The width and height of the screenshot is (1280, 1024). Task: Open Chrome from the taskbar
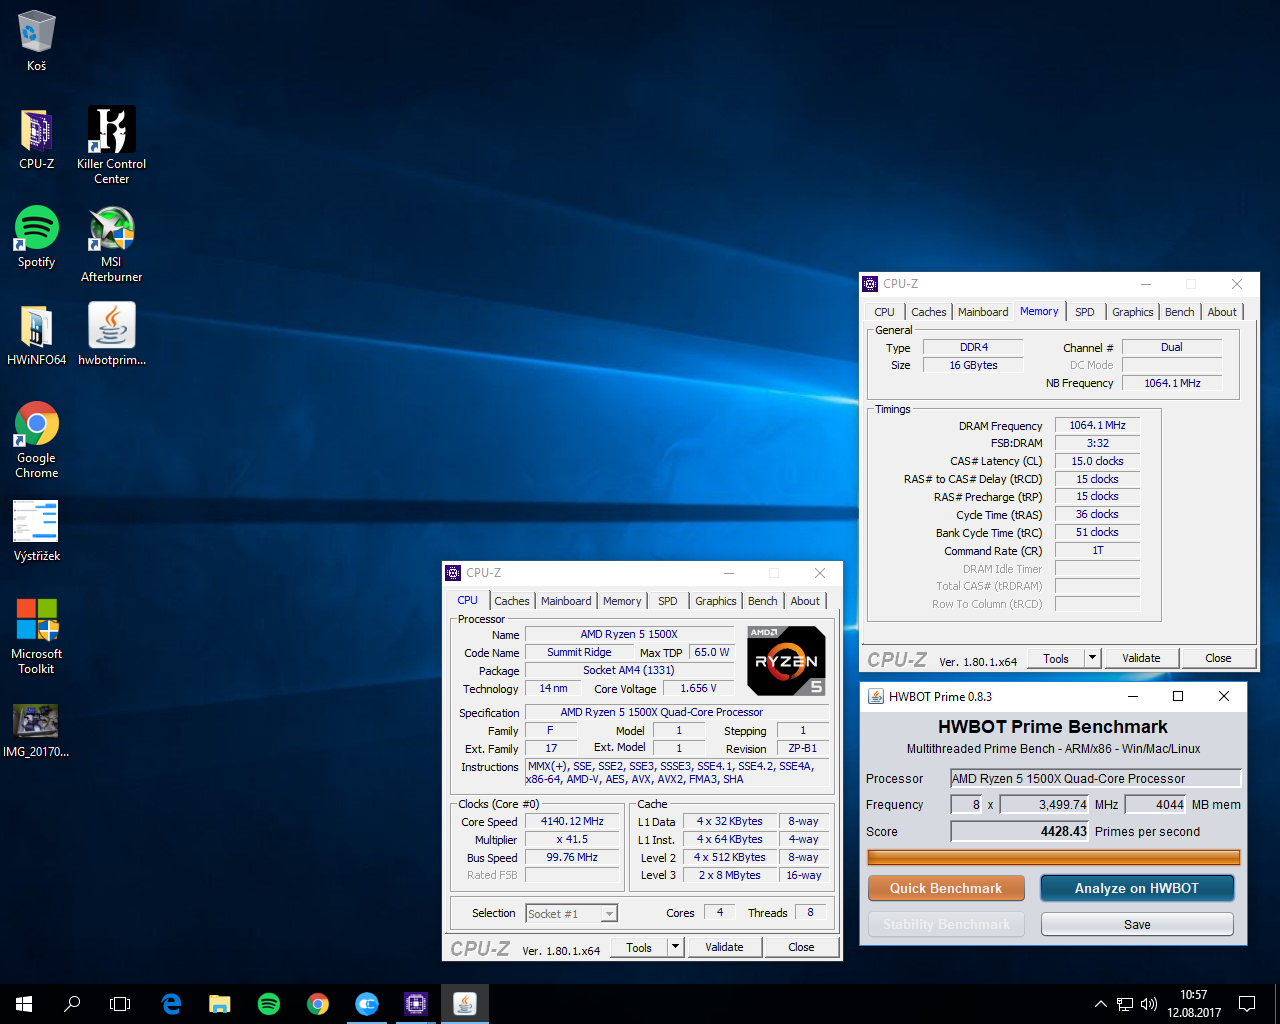click(318, 1004)
